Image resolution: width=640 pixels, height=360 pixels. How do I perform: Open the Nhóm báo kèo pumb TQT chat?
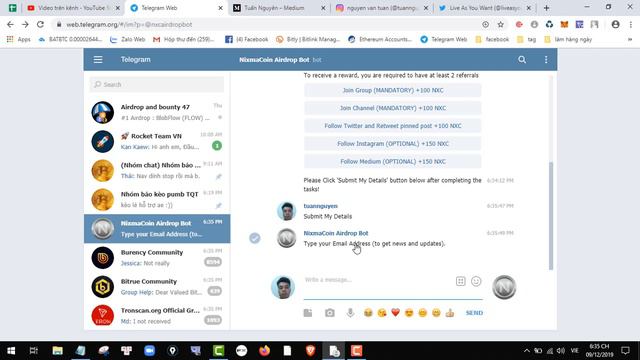(157, 200)
